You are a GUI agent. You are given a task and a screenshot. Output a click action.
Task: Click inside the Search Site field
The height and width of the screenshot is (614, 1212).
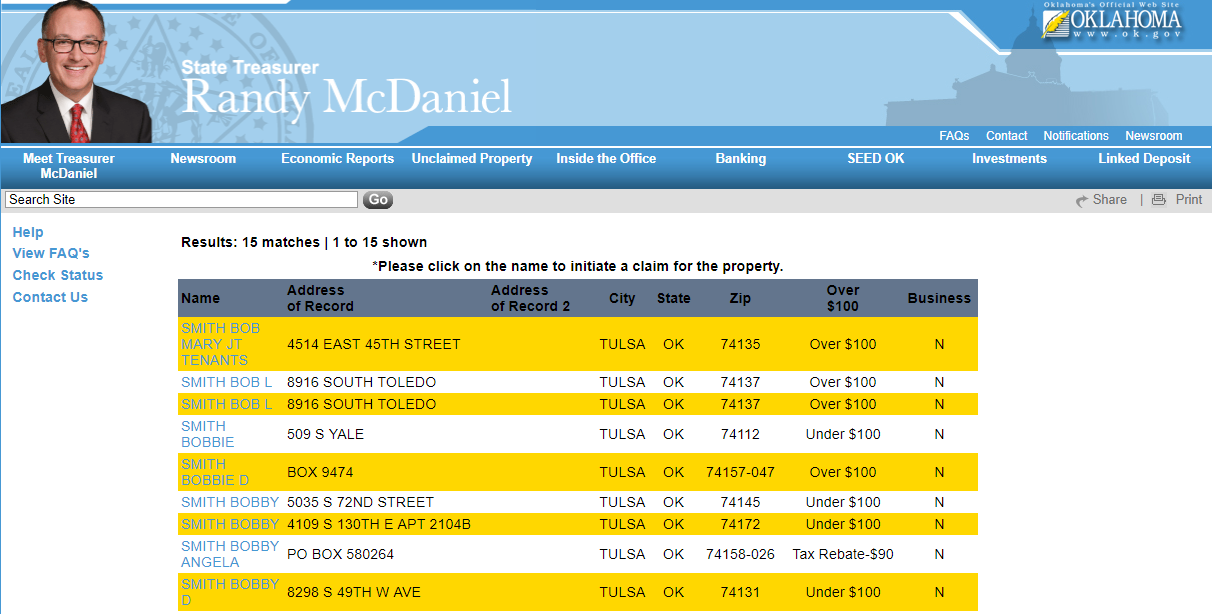tap(180, 199)
